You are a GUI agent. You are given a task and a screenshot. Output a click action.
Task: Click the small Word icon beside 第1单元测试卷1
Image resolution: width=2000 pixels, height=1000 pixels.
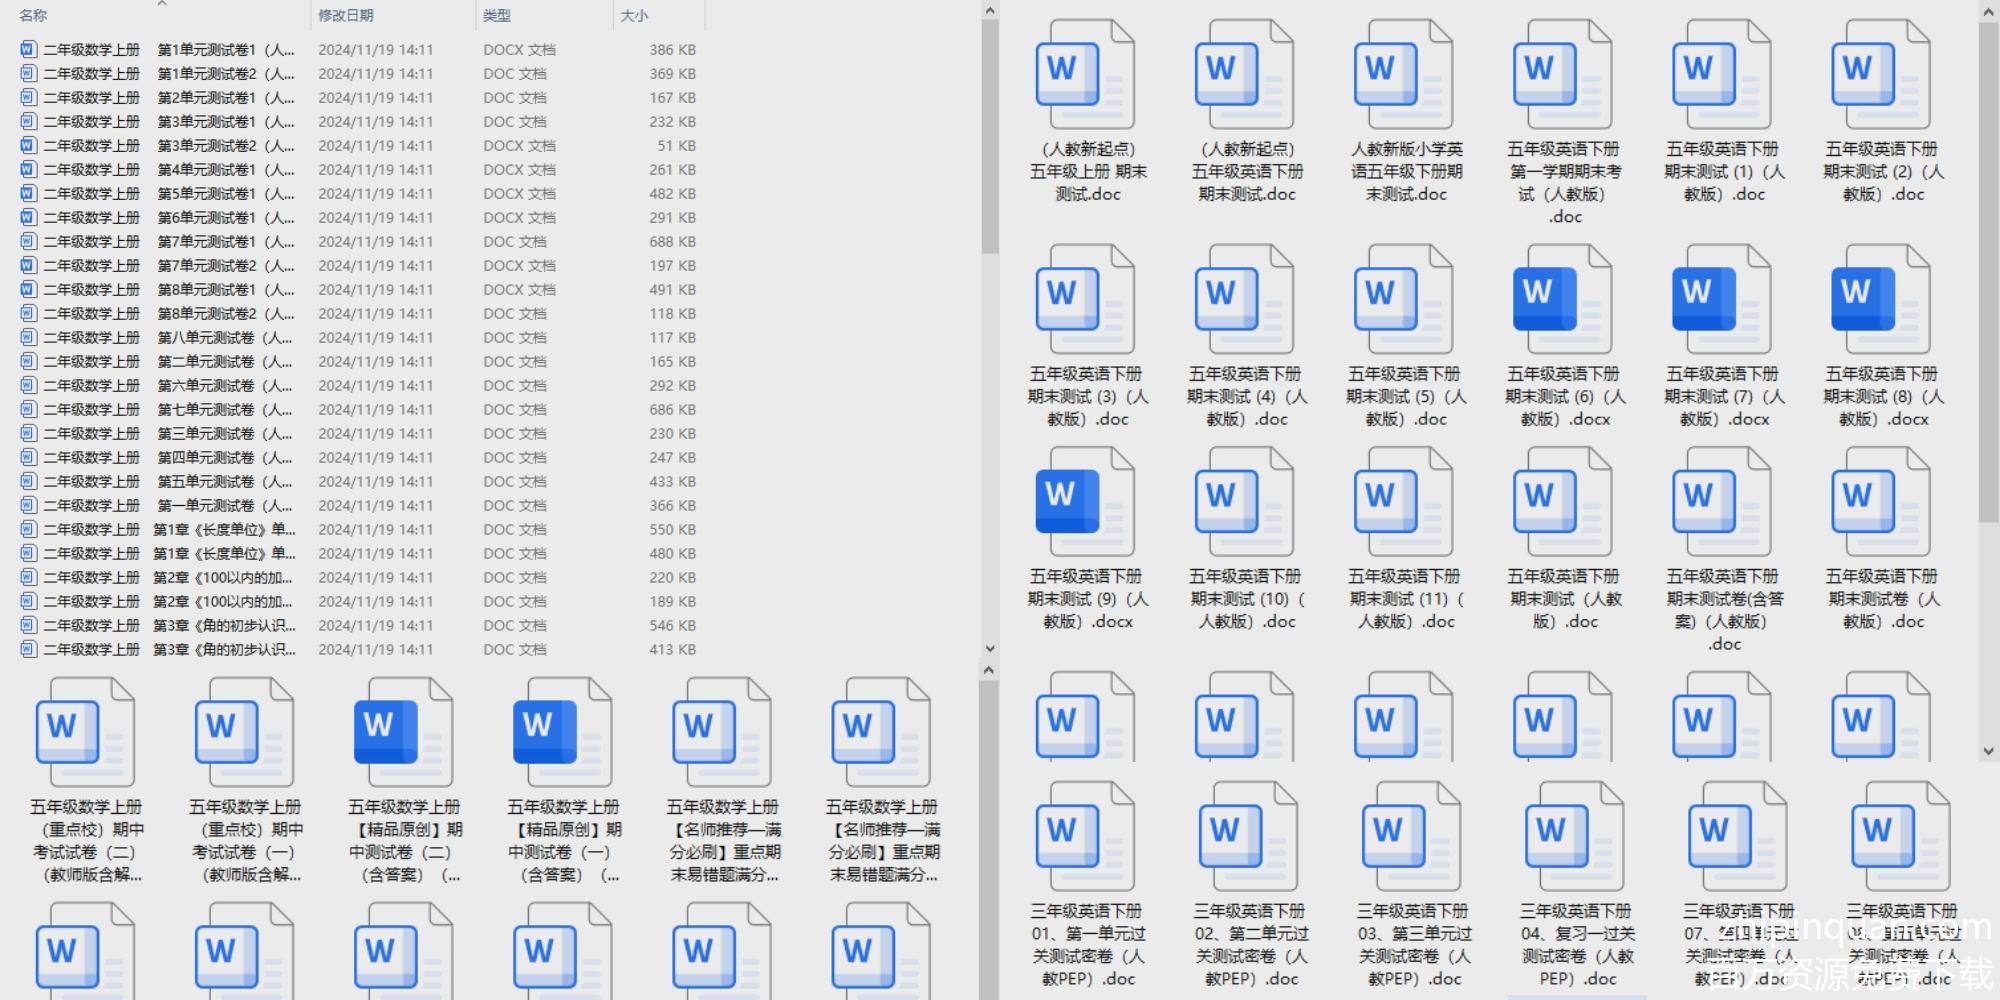click(x=28, y=49)
